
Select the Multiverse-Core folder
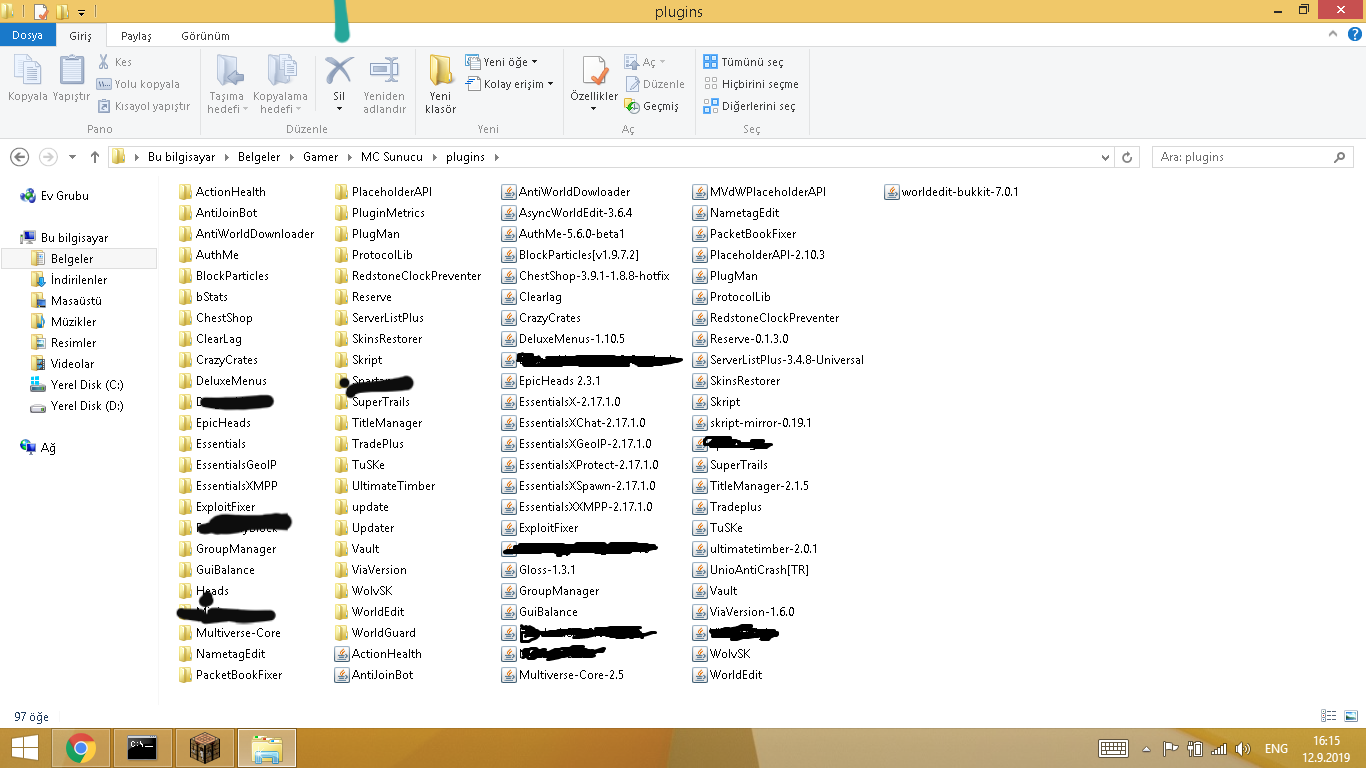coord(238,633)
